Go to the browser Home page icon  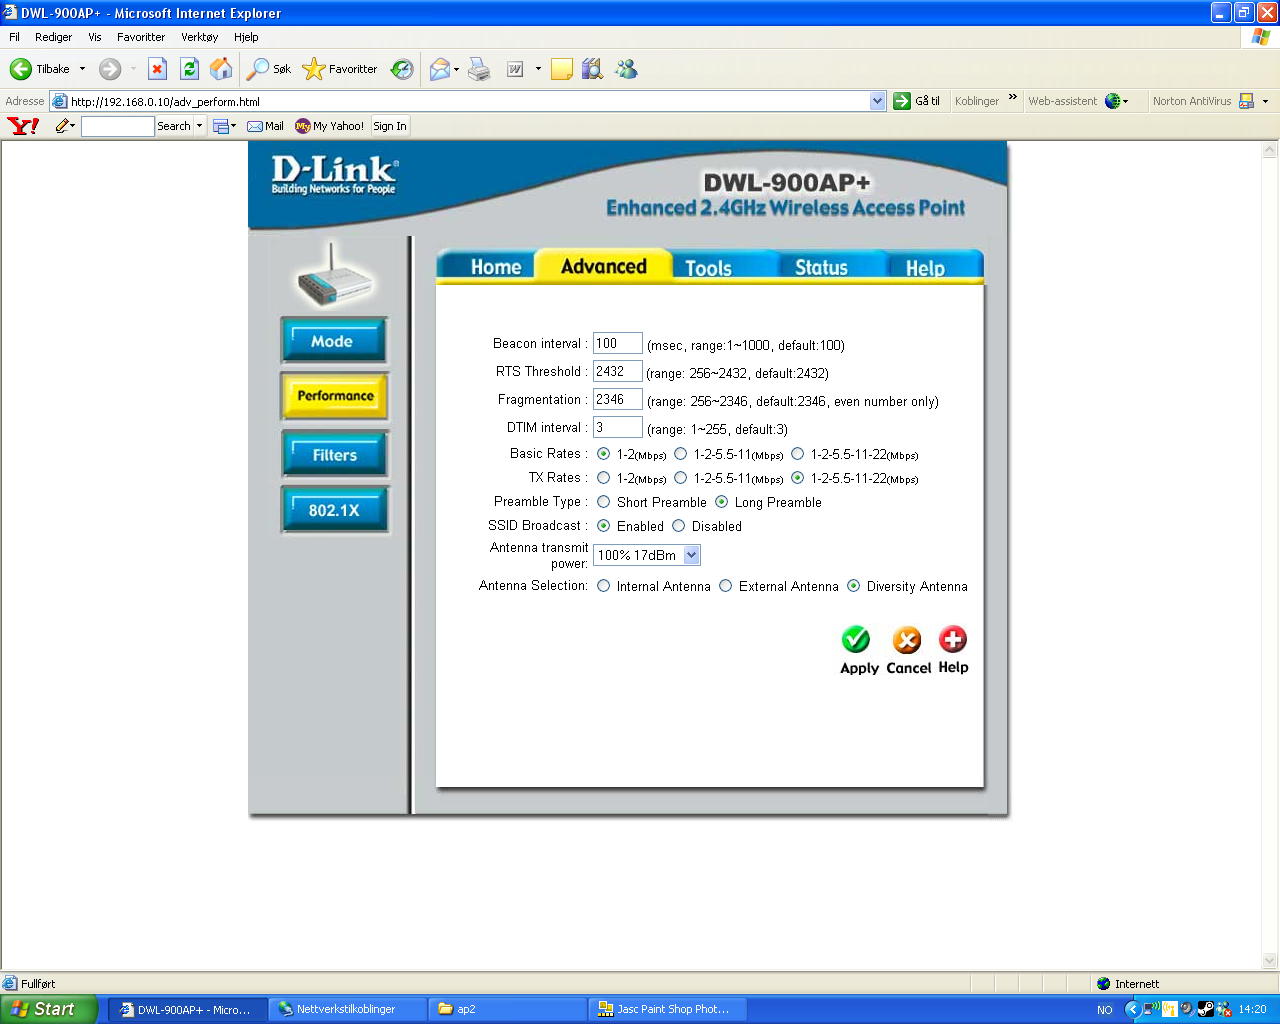(221, 69)
